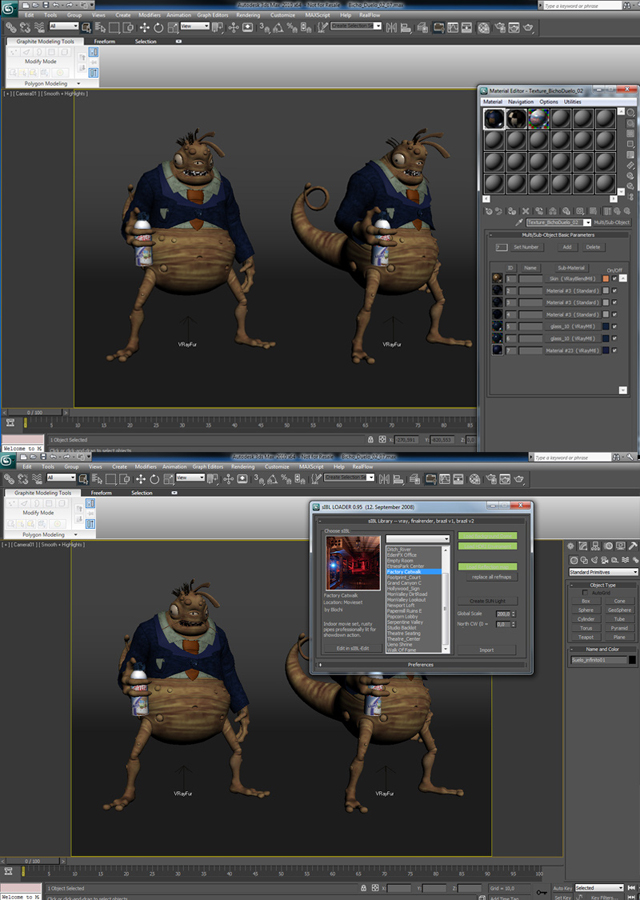The width and height of the screenshot is (640, 900).
Task: Open MAXScript menu in bottom window
Action: (311, 467)
